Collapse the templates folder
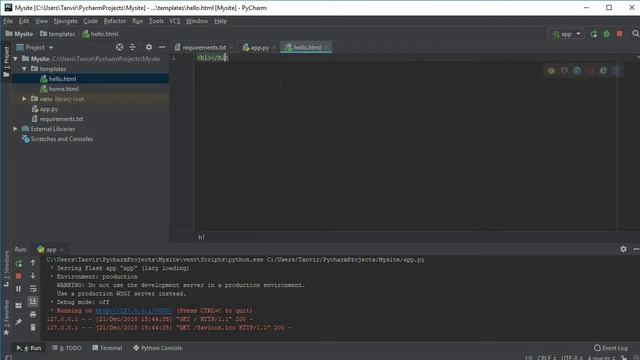This screenshot has width=640, height=360. tap(24, 69)
